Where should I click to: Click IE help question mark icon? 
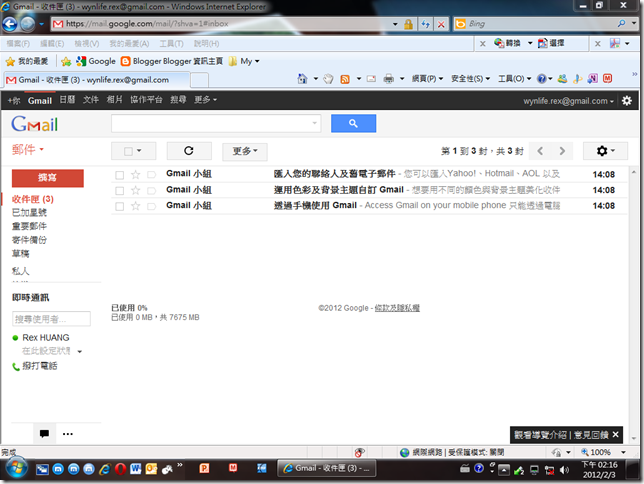coord(542,78)
